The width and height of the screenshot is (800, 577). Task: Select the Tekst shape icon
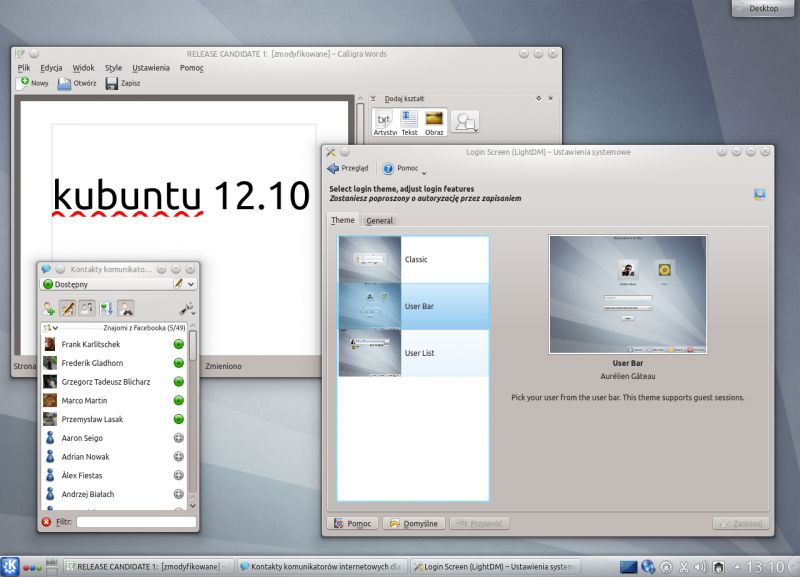[409, 122]
